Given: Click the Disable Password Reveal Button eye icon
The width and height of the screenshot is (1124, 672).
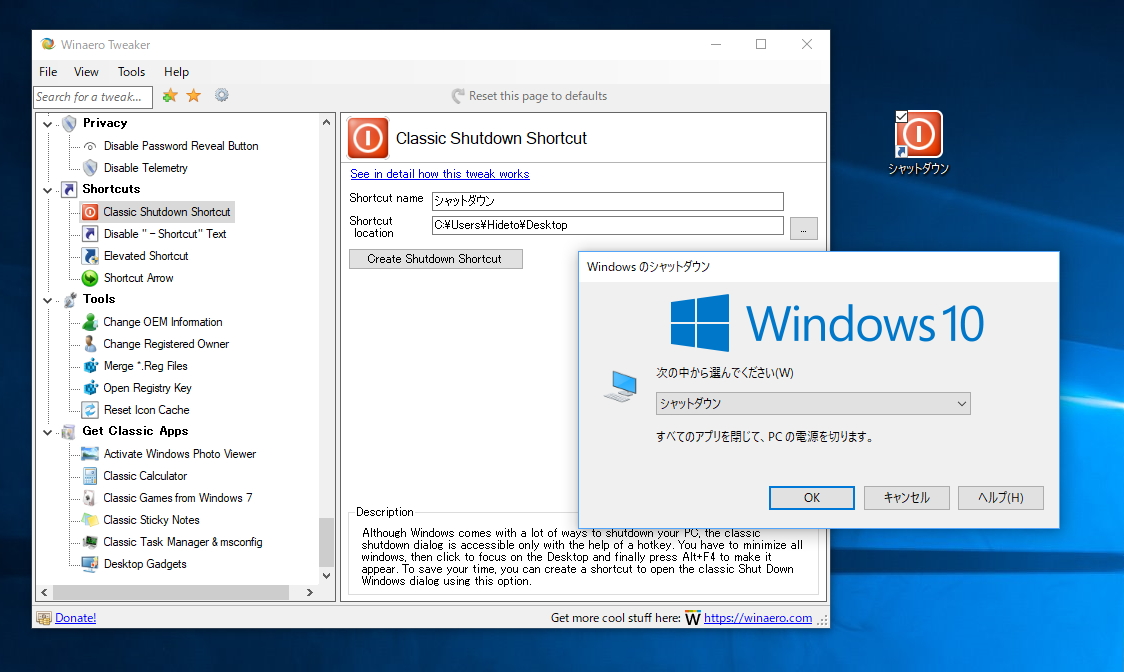Looking at the screenshot, I should [90, 146].
